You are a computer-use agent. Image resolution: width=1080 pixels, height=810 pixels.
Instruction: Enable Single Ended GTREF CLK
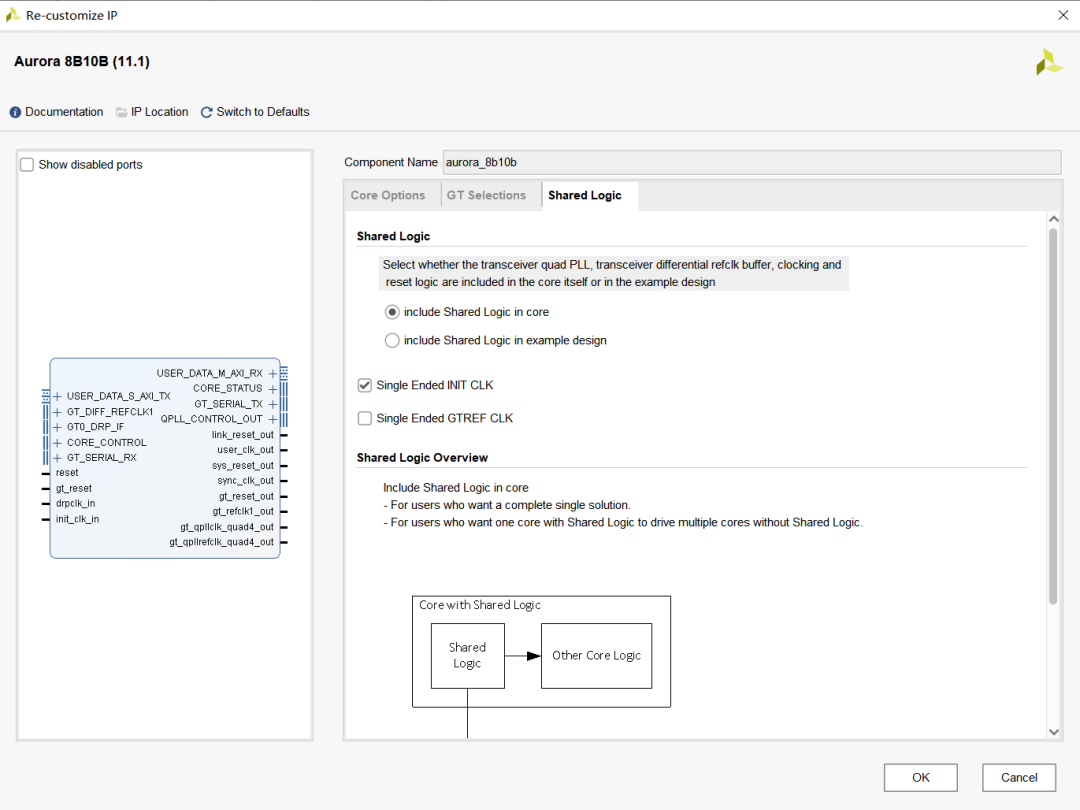[x=365, y=418]
